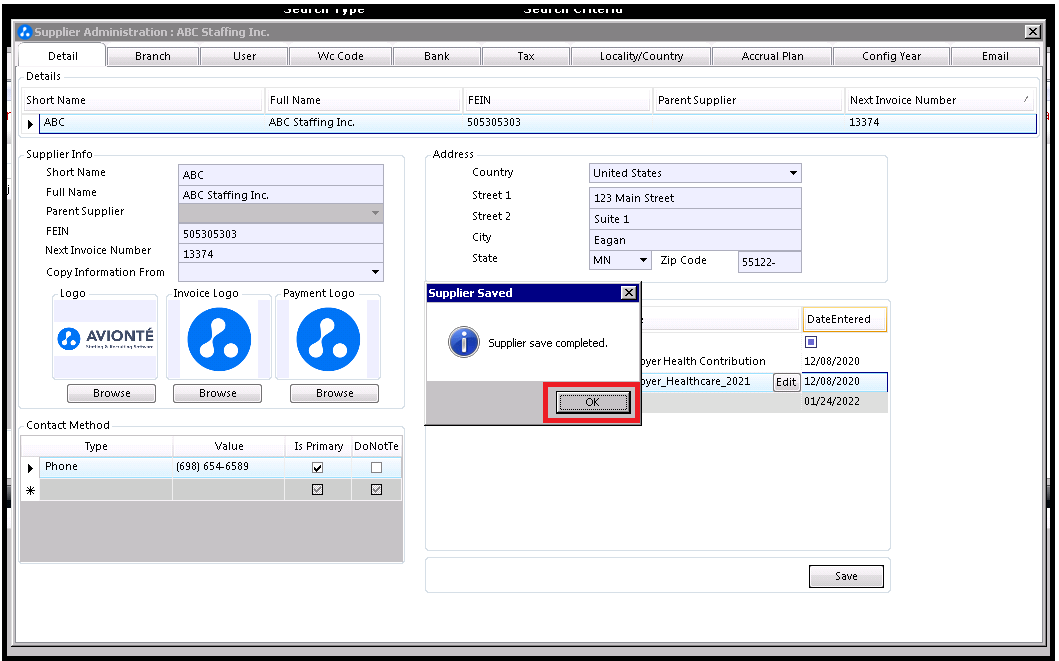Select the Detail tab
1059x661 pixels.
tap(62, 56)
